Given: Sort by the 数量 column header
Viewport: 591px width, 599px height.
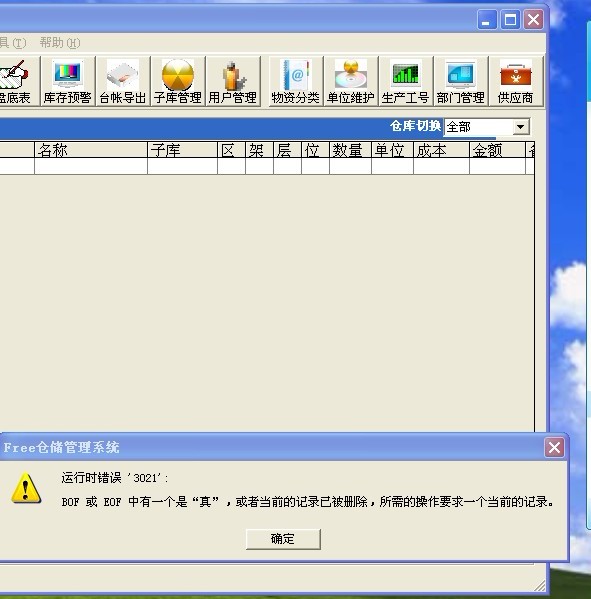Looking at the screenshot, I should (350, 150).
